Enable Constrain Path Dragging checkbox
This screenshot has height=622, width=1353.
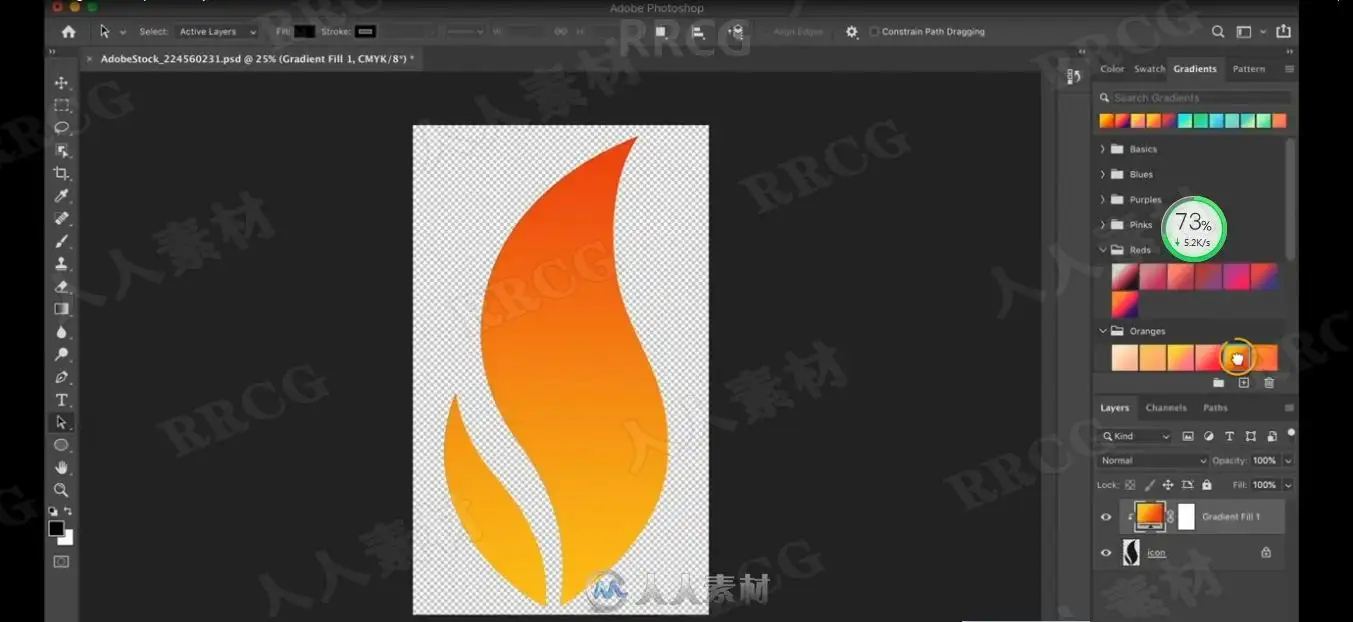pos(874,32)
